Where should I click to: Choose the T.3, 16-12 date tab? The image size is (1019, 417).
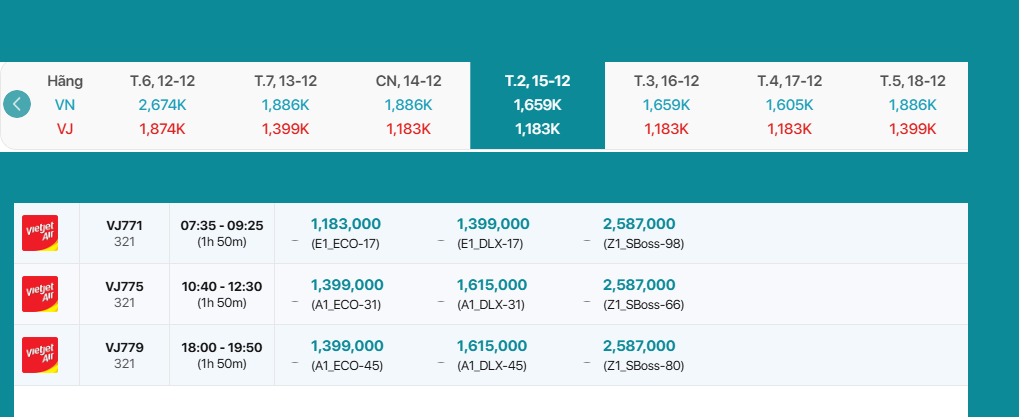pyautogui.click(x=666, y=104)
